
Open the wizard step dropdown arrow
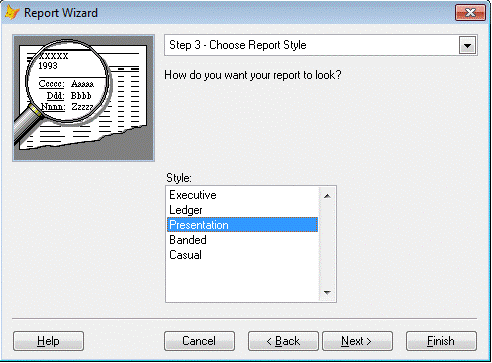[467, 45]
